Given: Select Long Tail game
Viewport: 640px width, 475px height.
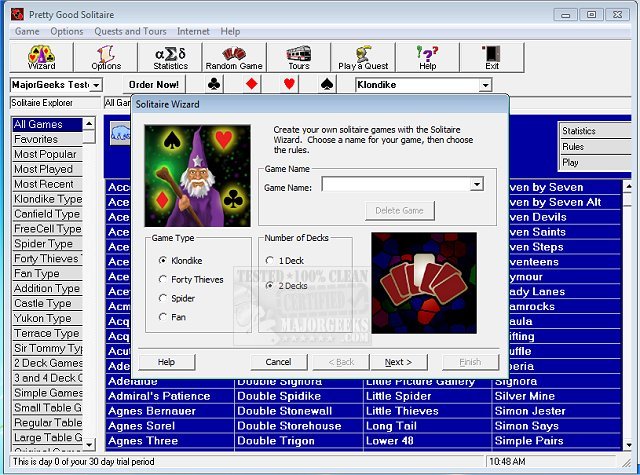Looking at the screenshot, I should (x=427, y=426).
